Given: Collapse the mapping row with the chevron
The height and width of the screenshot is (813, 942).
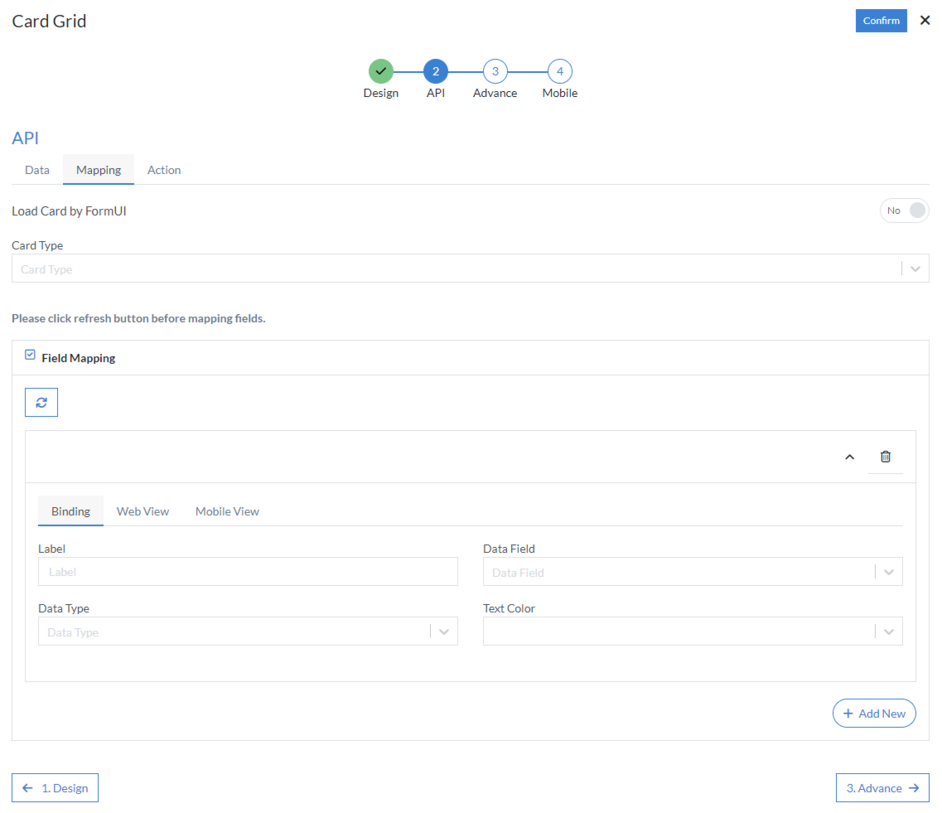Looking at the screenshot, I should pos(849,456).
